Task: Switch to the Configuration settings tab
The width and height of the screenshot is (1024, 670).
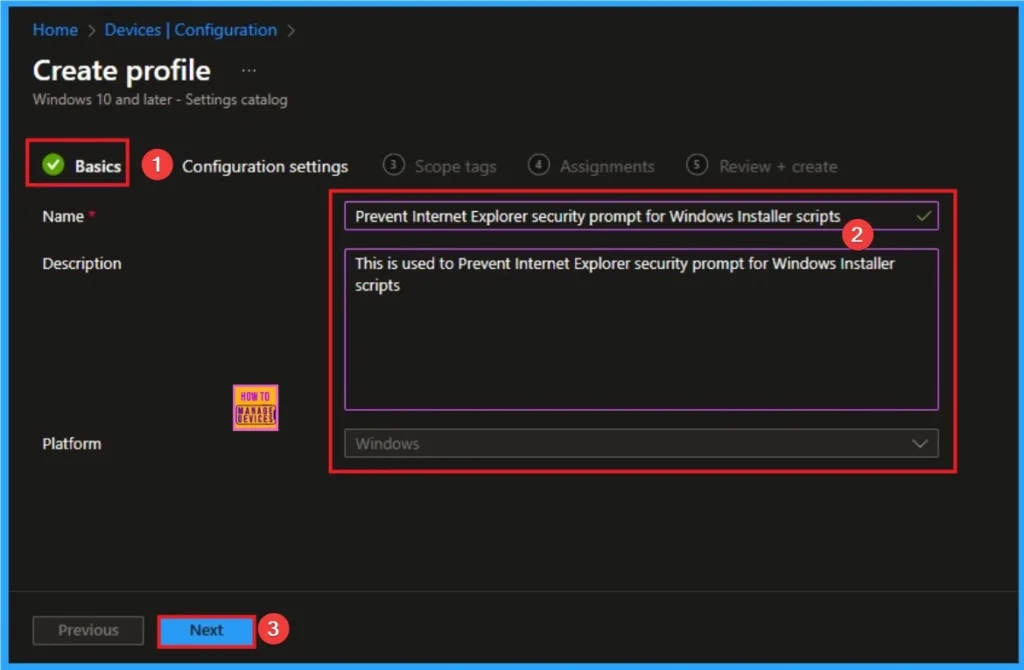Action: (265, 166)
